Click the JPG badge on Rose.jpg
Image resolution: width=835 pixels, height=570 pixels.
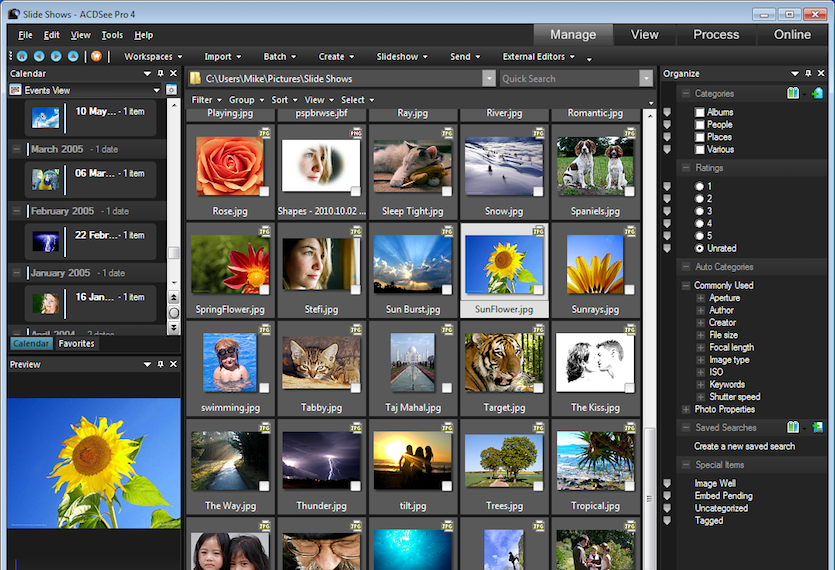(x=264, y=133)
